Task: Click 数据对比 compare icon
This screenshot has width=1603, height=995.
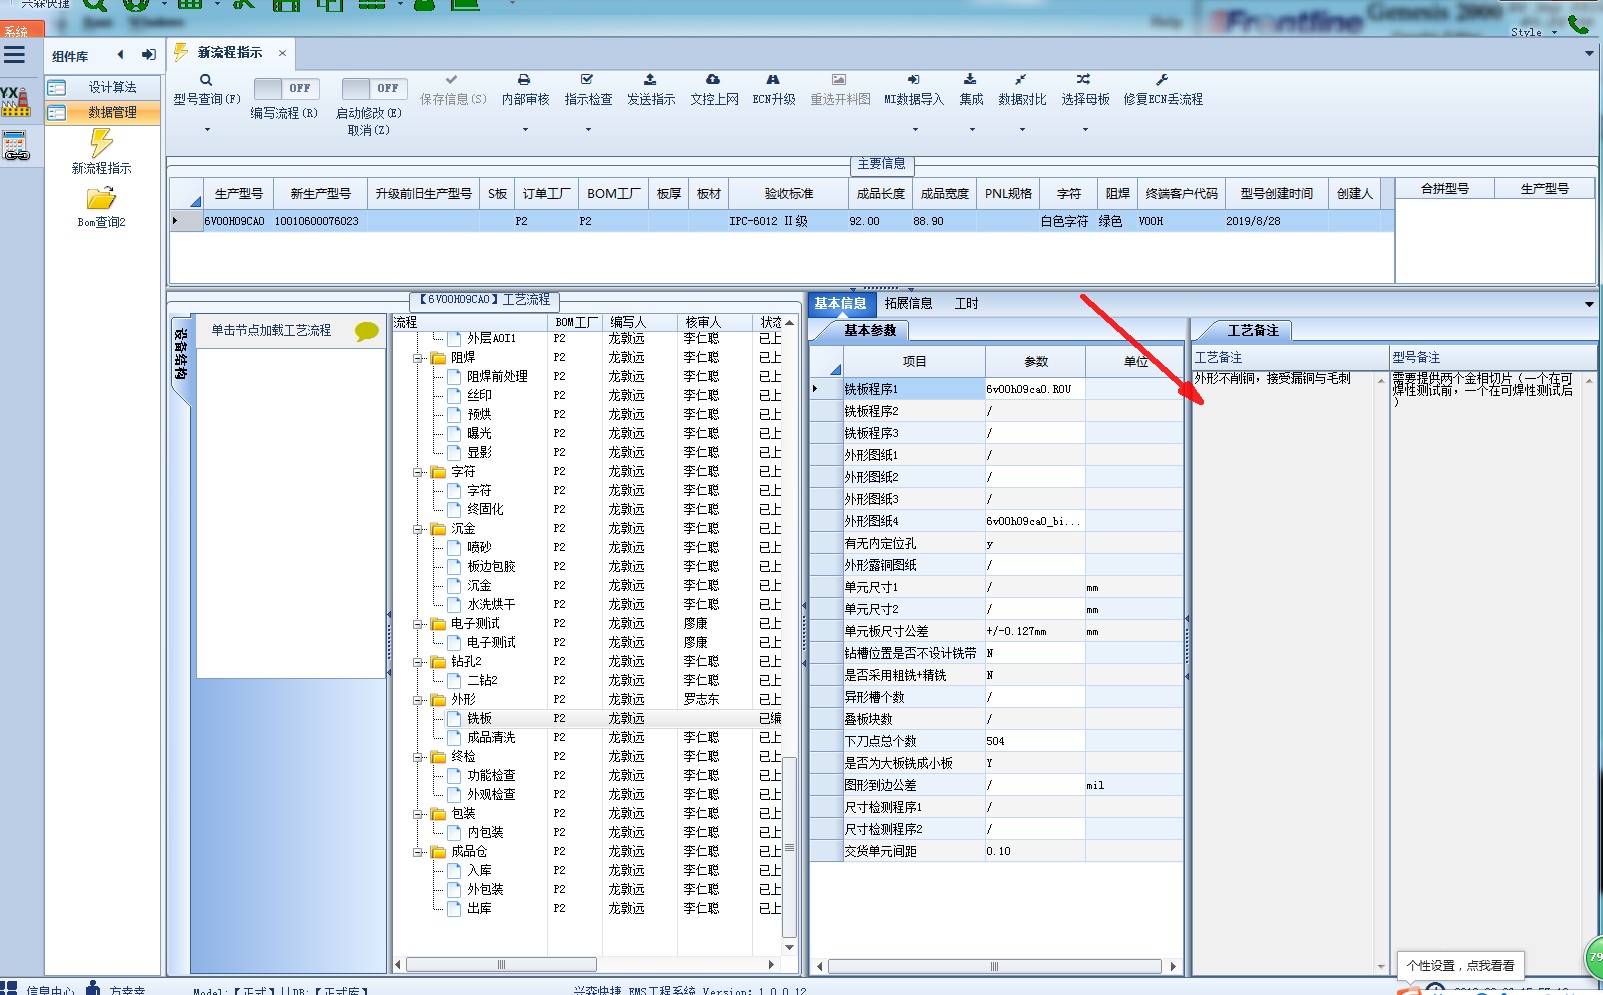Action: [1021, 79]
